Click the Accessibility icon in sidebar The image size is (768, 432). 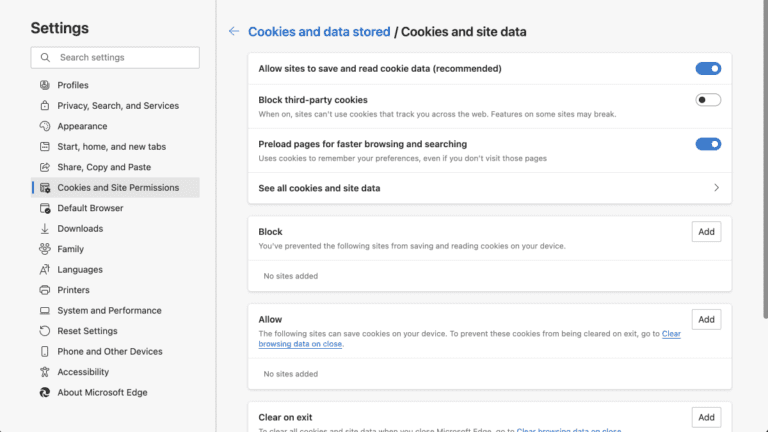[45, 372]
